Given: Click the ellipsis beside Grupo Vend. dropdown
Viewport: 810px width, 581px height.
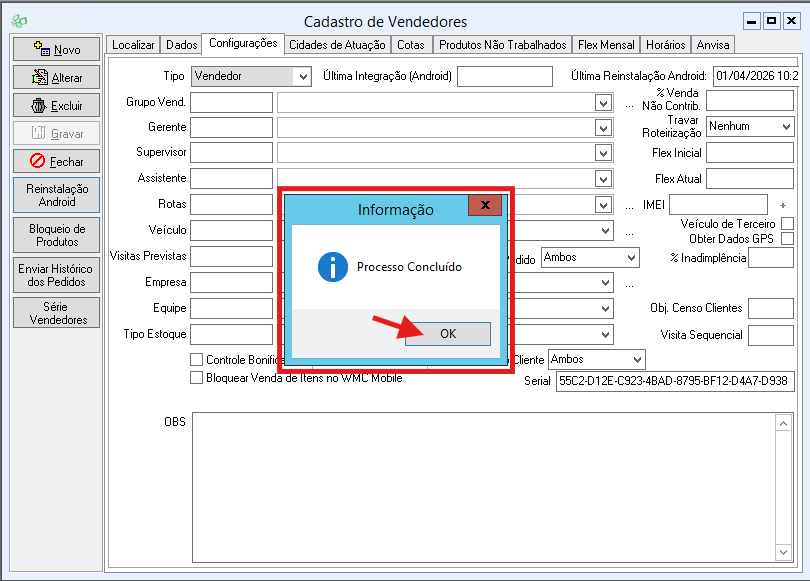Looking at the screenshot, I should (x=629, y=103).
